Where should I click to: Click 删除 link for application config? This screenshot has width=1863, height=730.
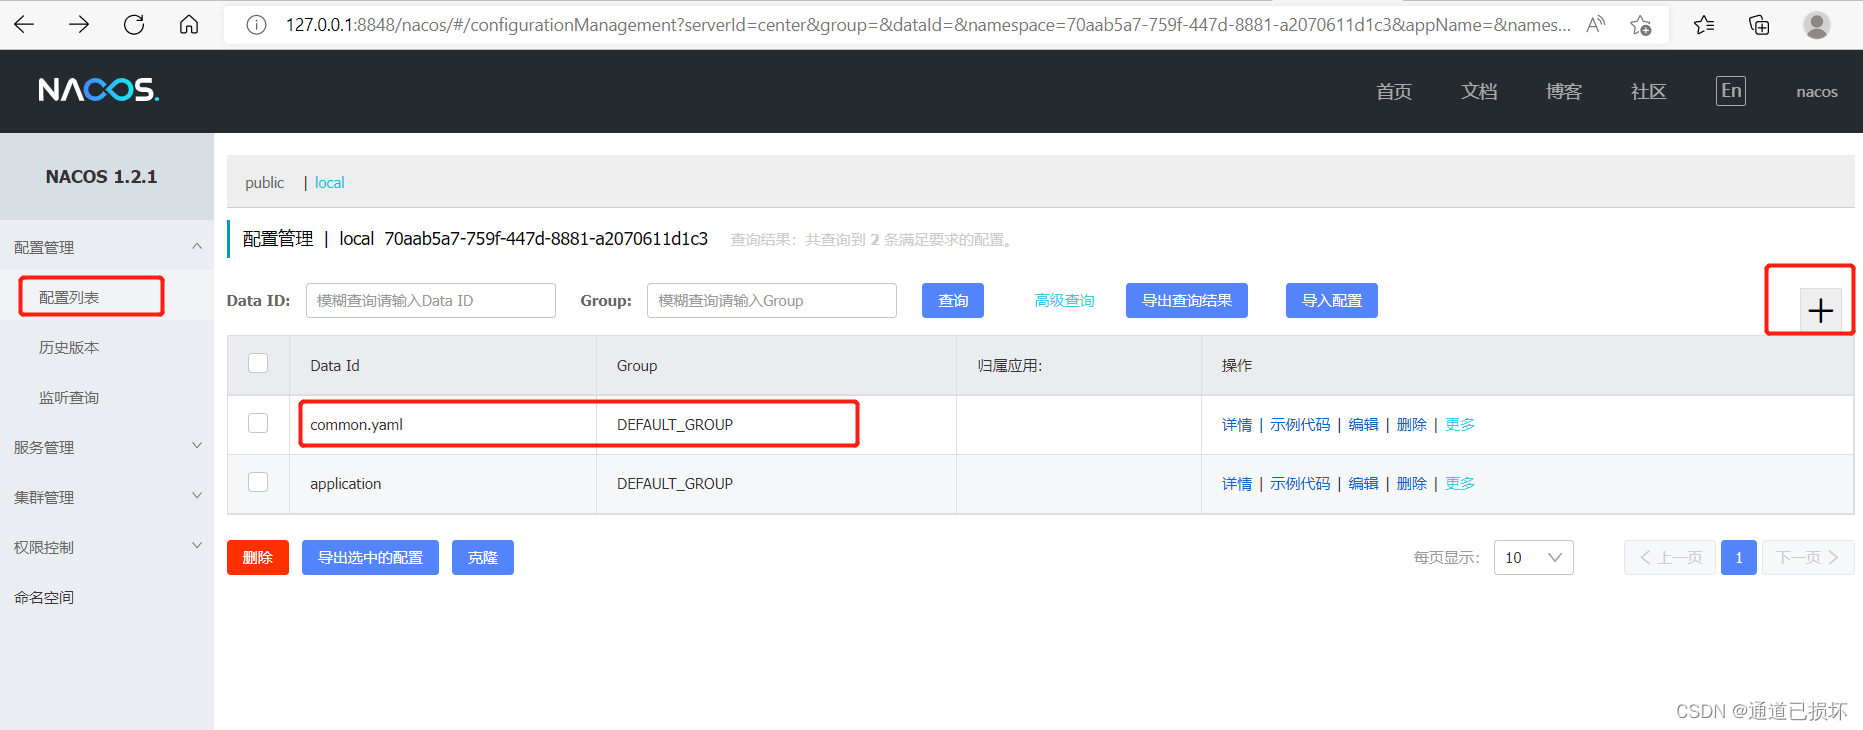point(1412,483)
